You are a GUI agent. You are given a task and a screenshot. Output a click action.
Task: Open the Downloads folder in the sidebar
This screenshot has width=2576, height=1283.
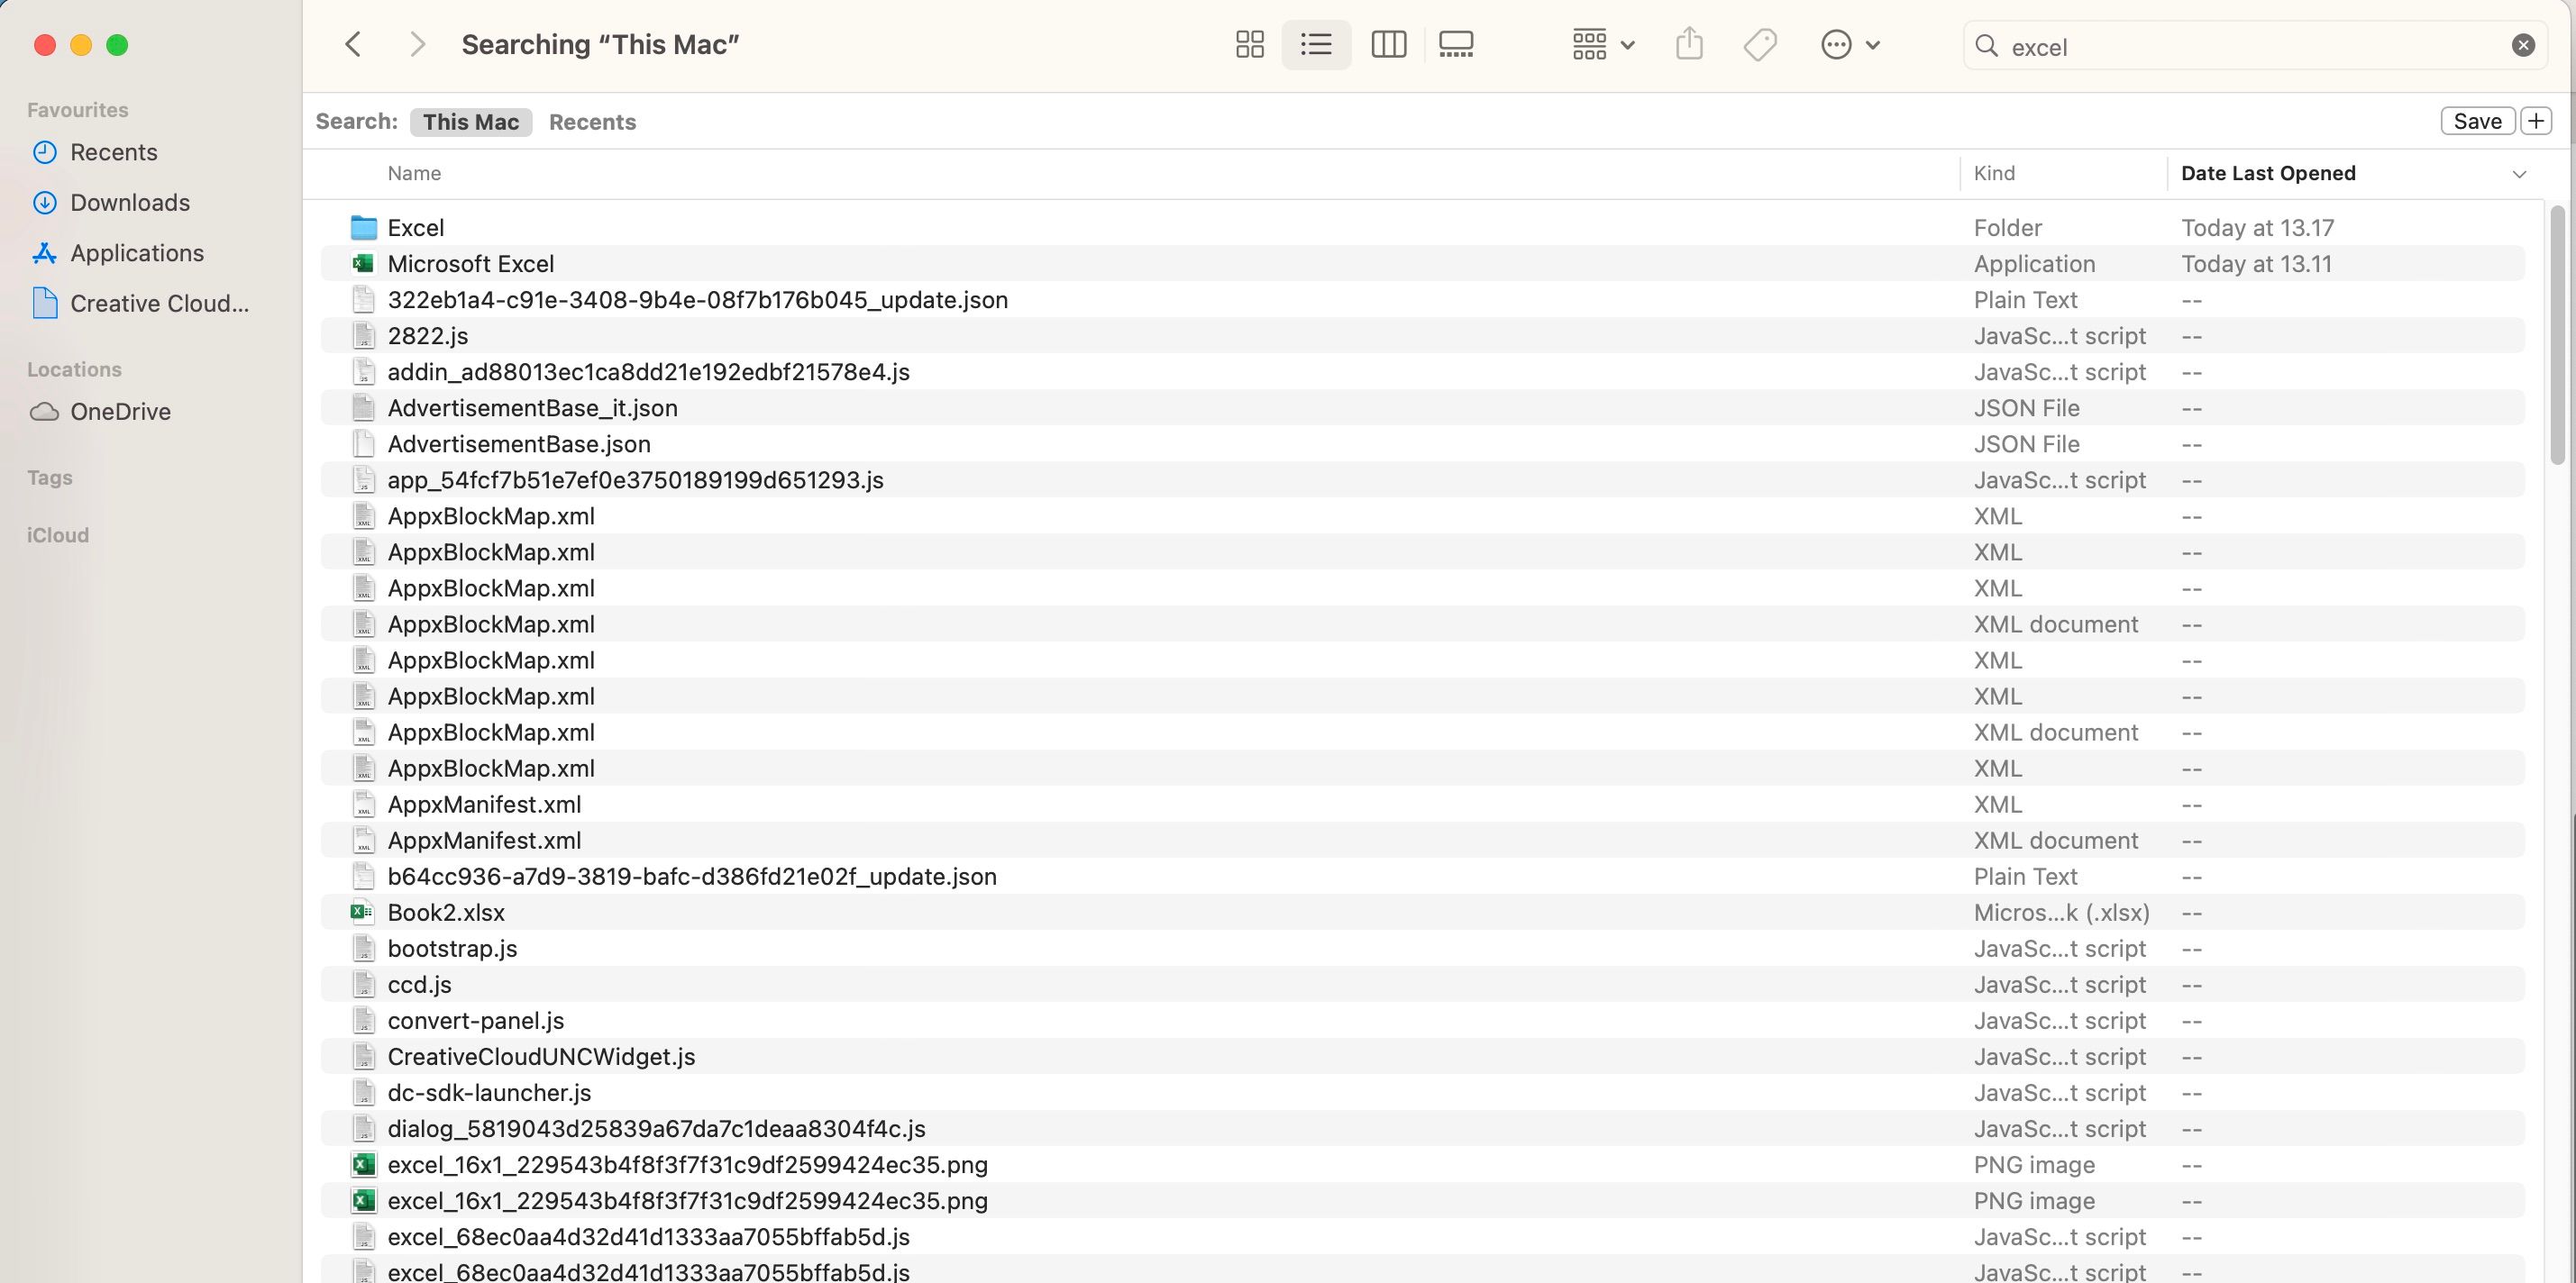130,202
